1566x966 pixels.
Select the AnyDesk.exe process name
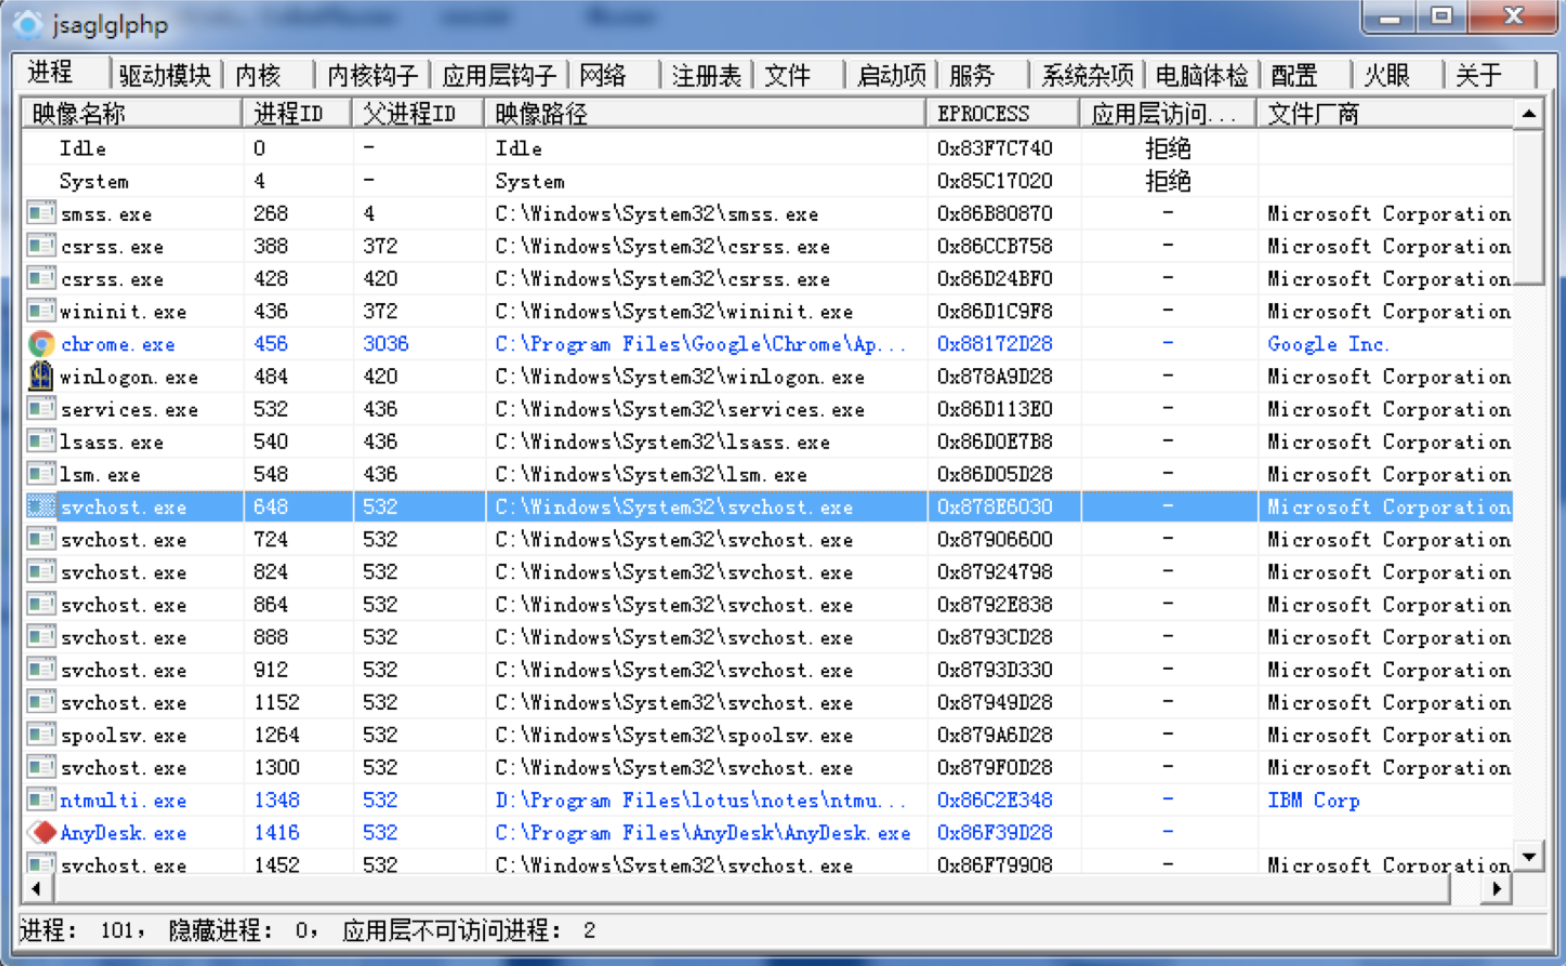coord(123,832)
